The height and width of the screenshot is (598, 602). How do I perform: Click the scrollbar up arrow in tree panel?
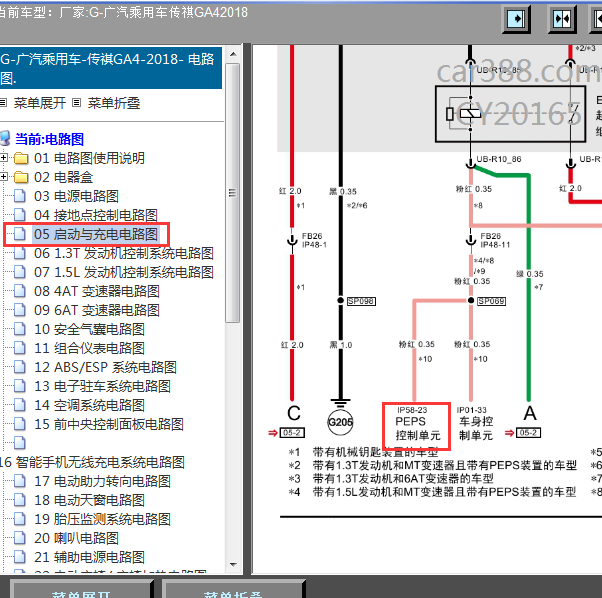point(233,55)
